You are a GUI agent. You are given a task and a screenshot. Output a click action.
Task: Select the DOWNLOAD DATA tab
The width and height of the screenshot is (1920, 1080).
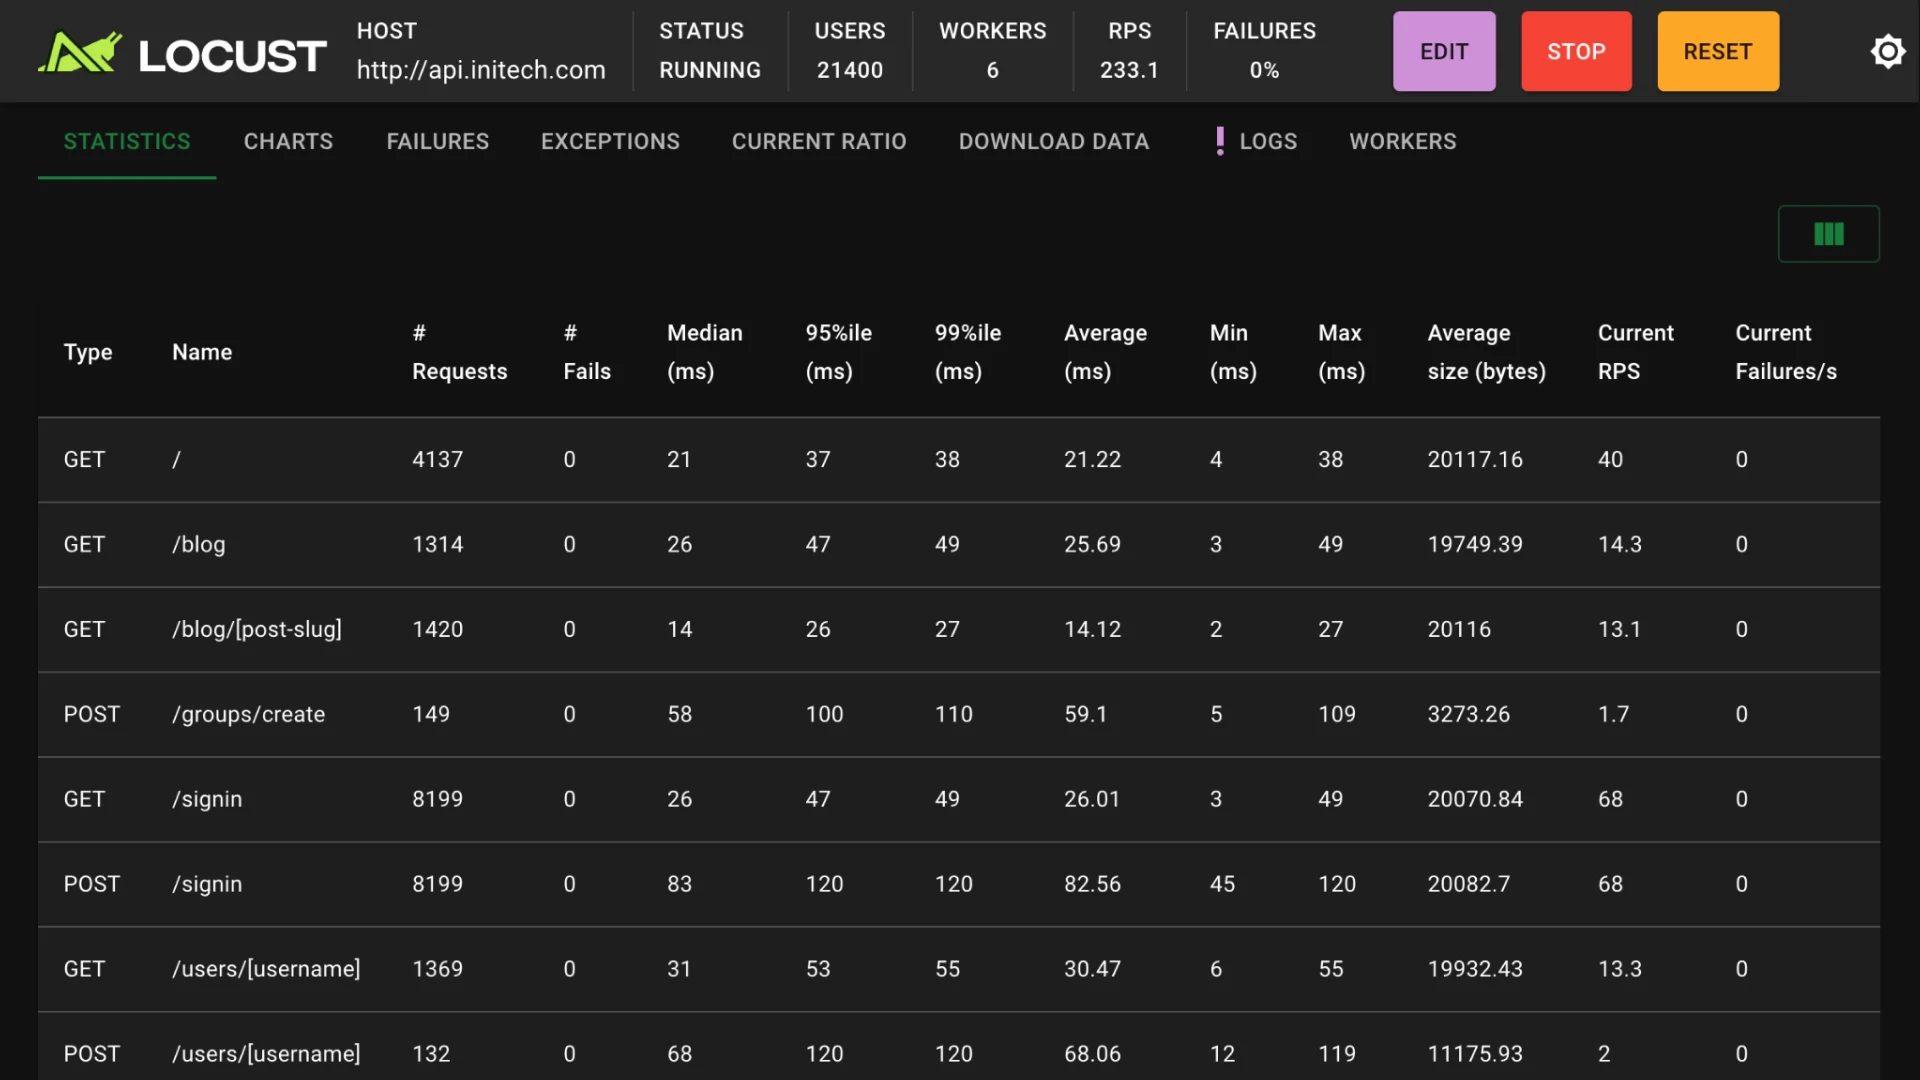pyautogui.click(x=1054, y=141)
